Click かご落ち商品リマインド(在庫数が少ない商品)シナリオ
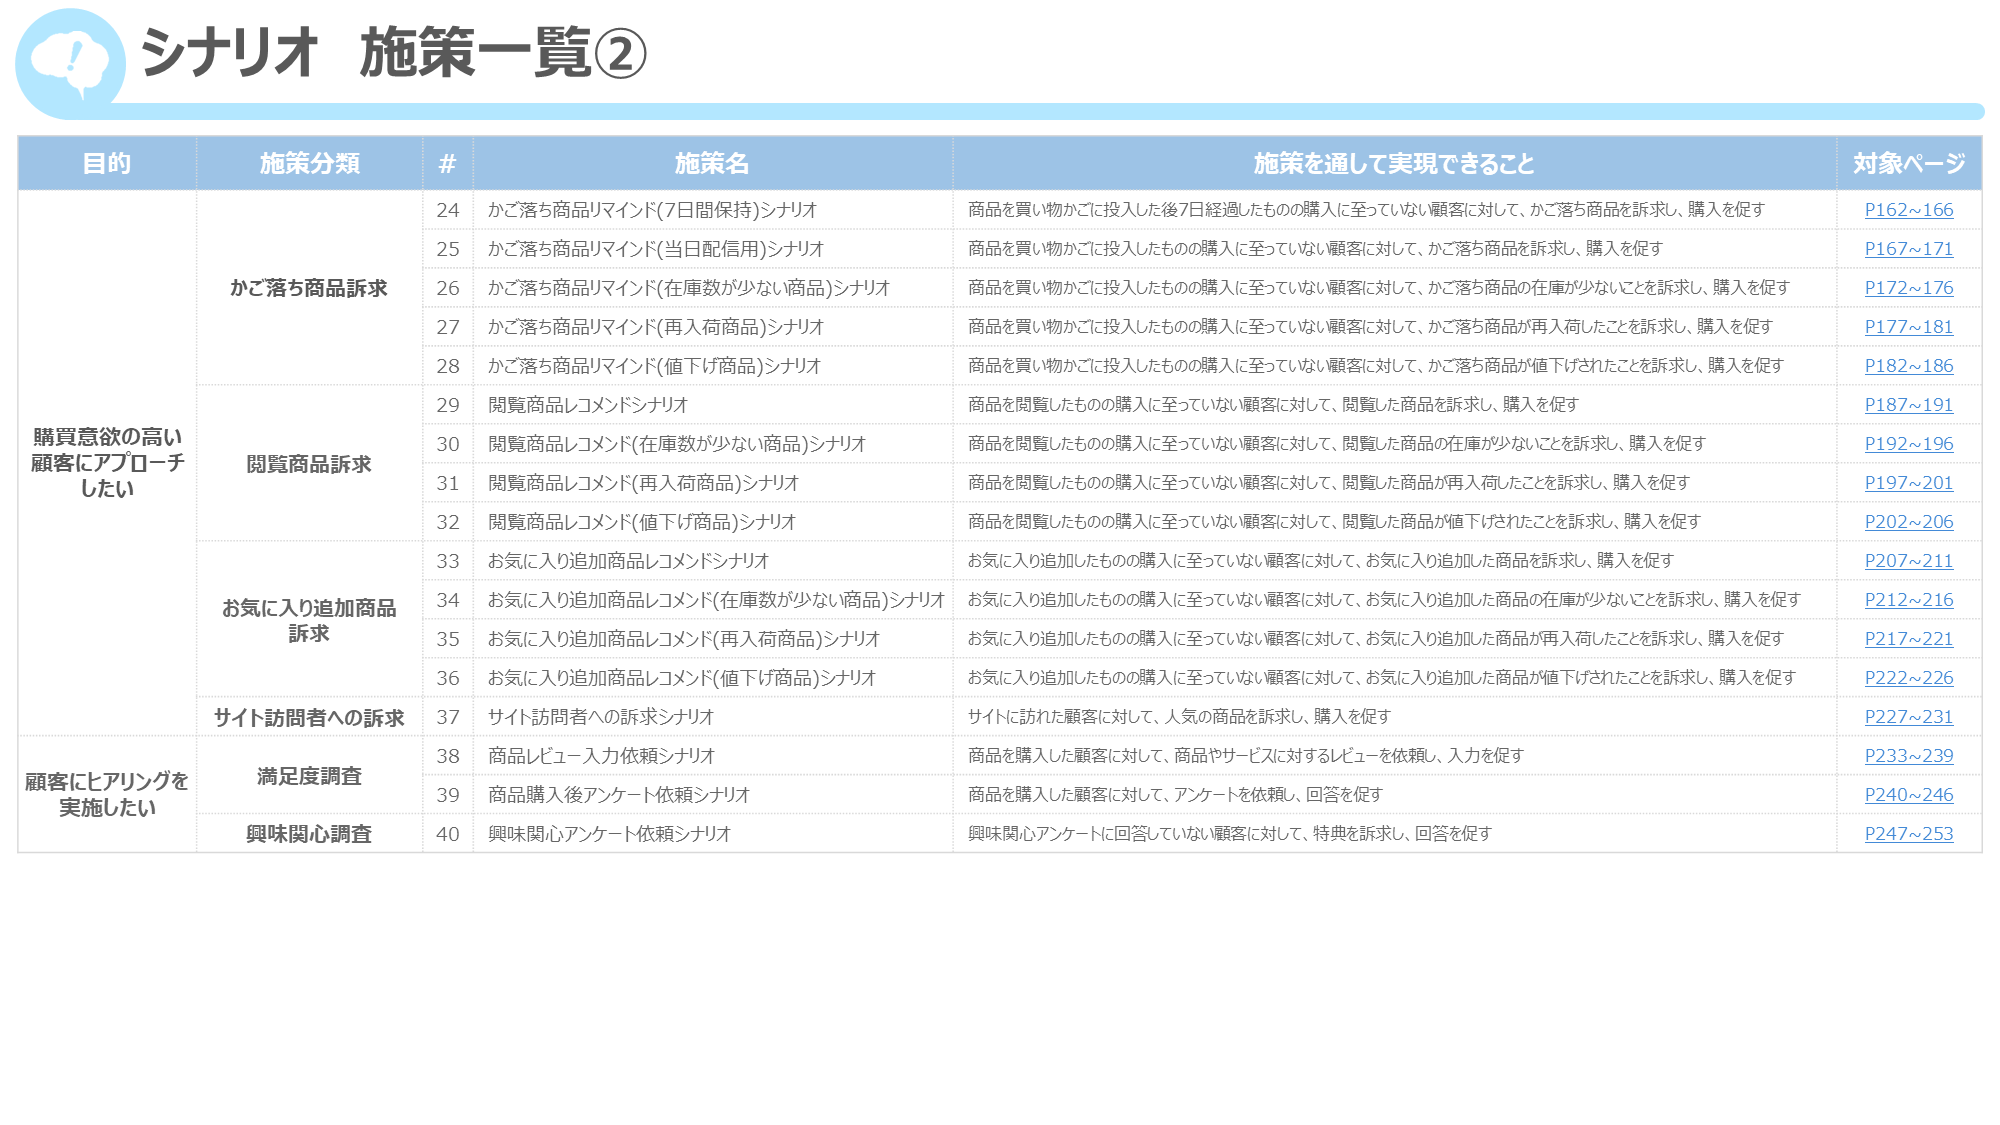Image resolution: width=2000 pixels, height=1125 pixels. (x=688, y=288)
